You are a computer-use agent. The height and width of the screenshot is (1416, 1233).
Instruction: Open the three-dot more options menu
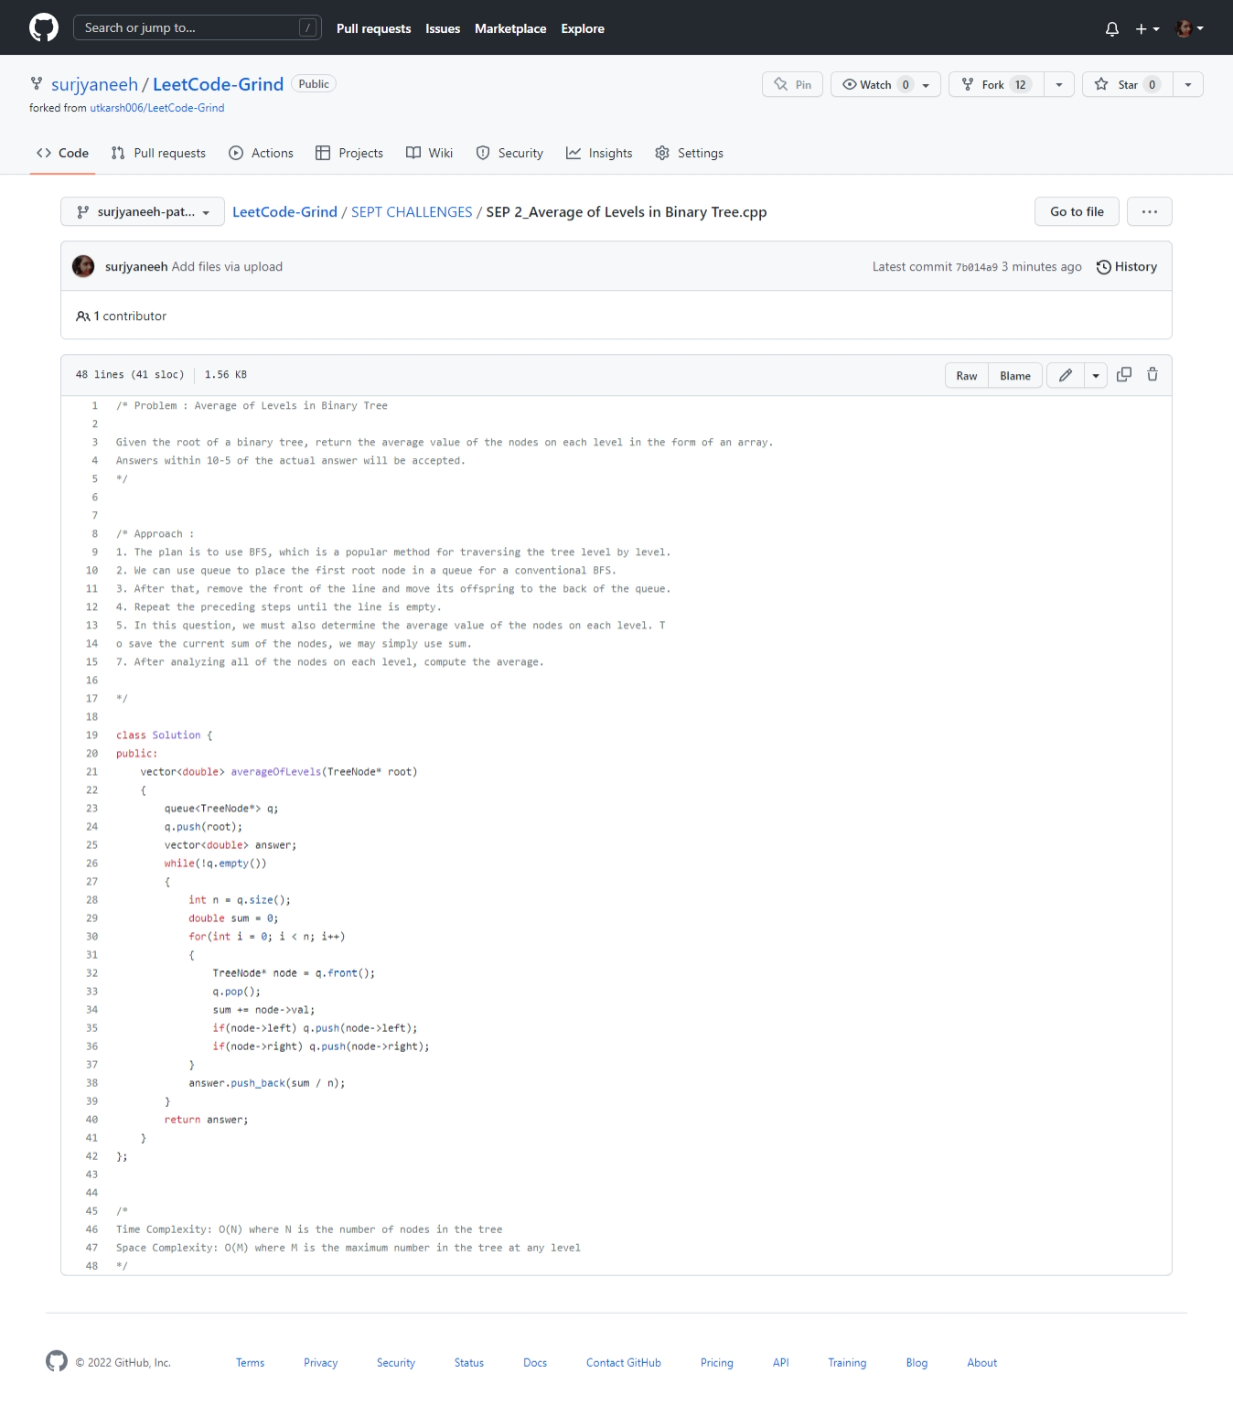click(x=1149, y=212)
